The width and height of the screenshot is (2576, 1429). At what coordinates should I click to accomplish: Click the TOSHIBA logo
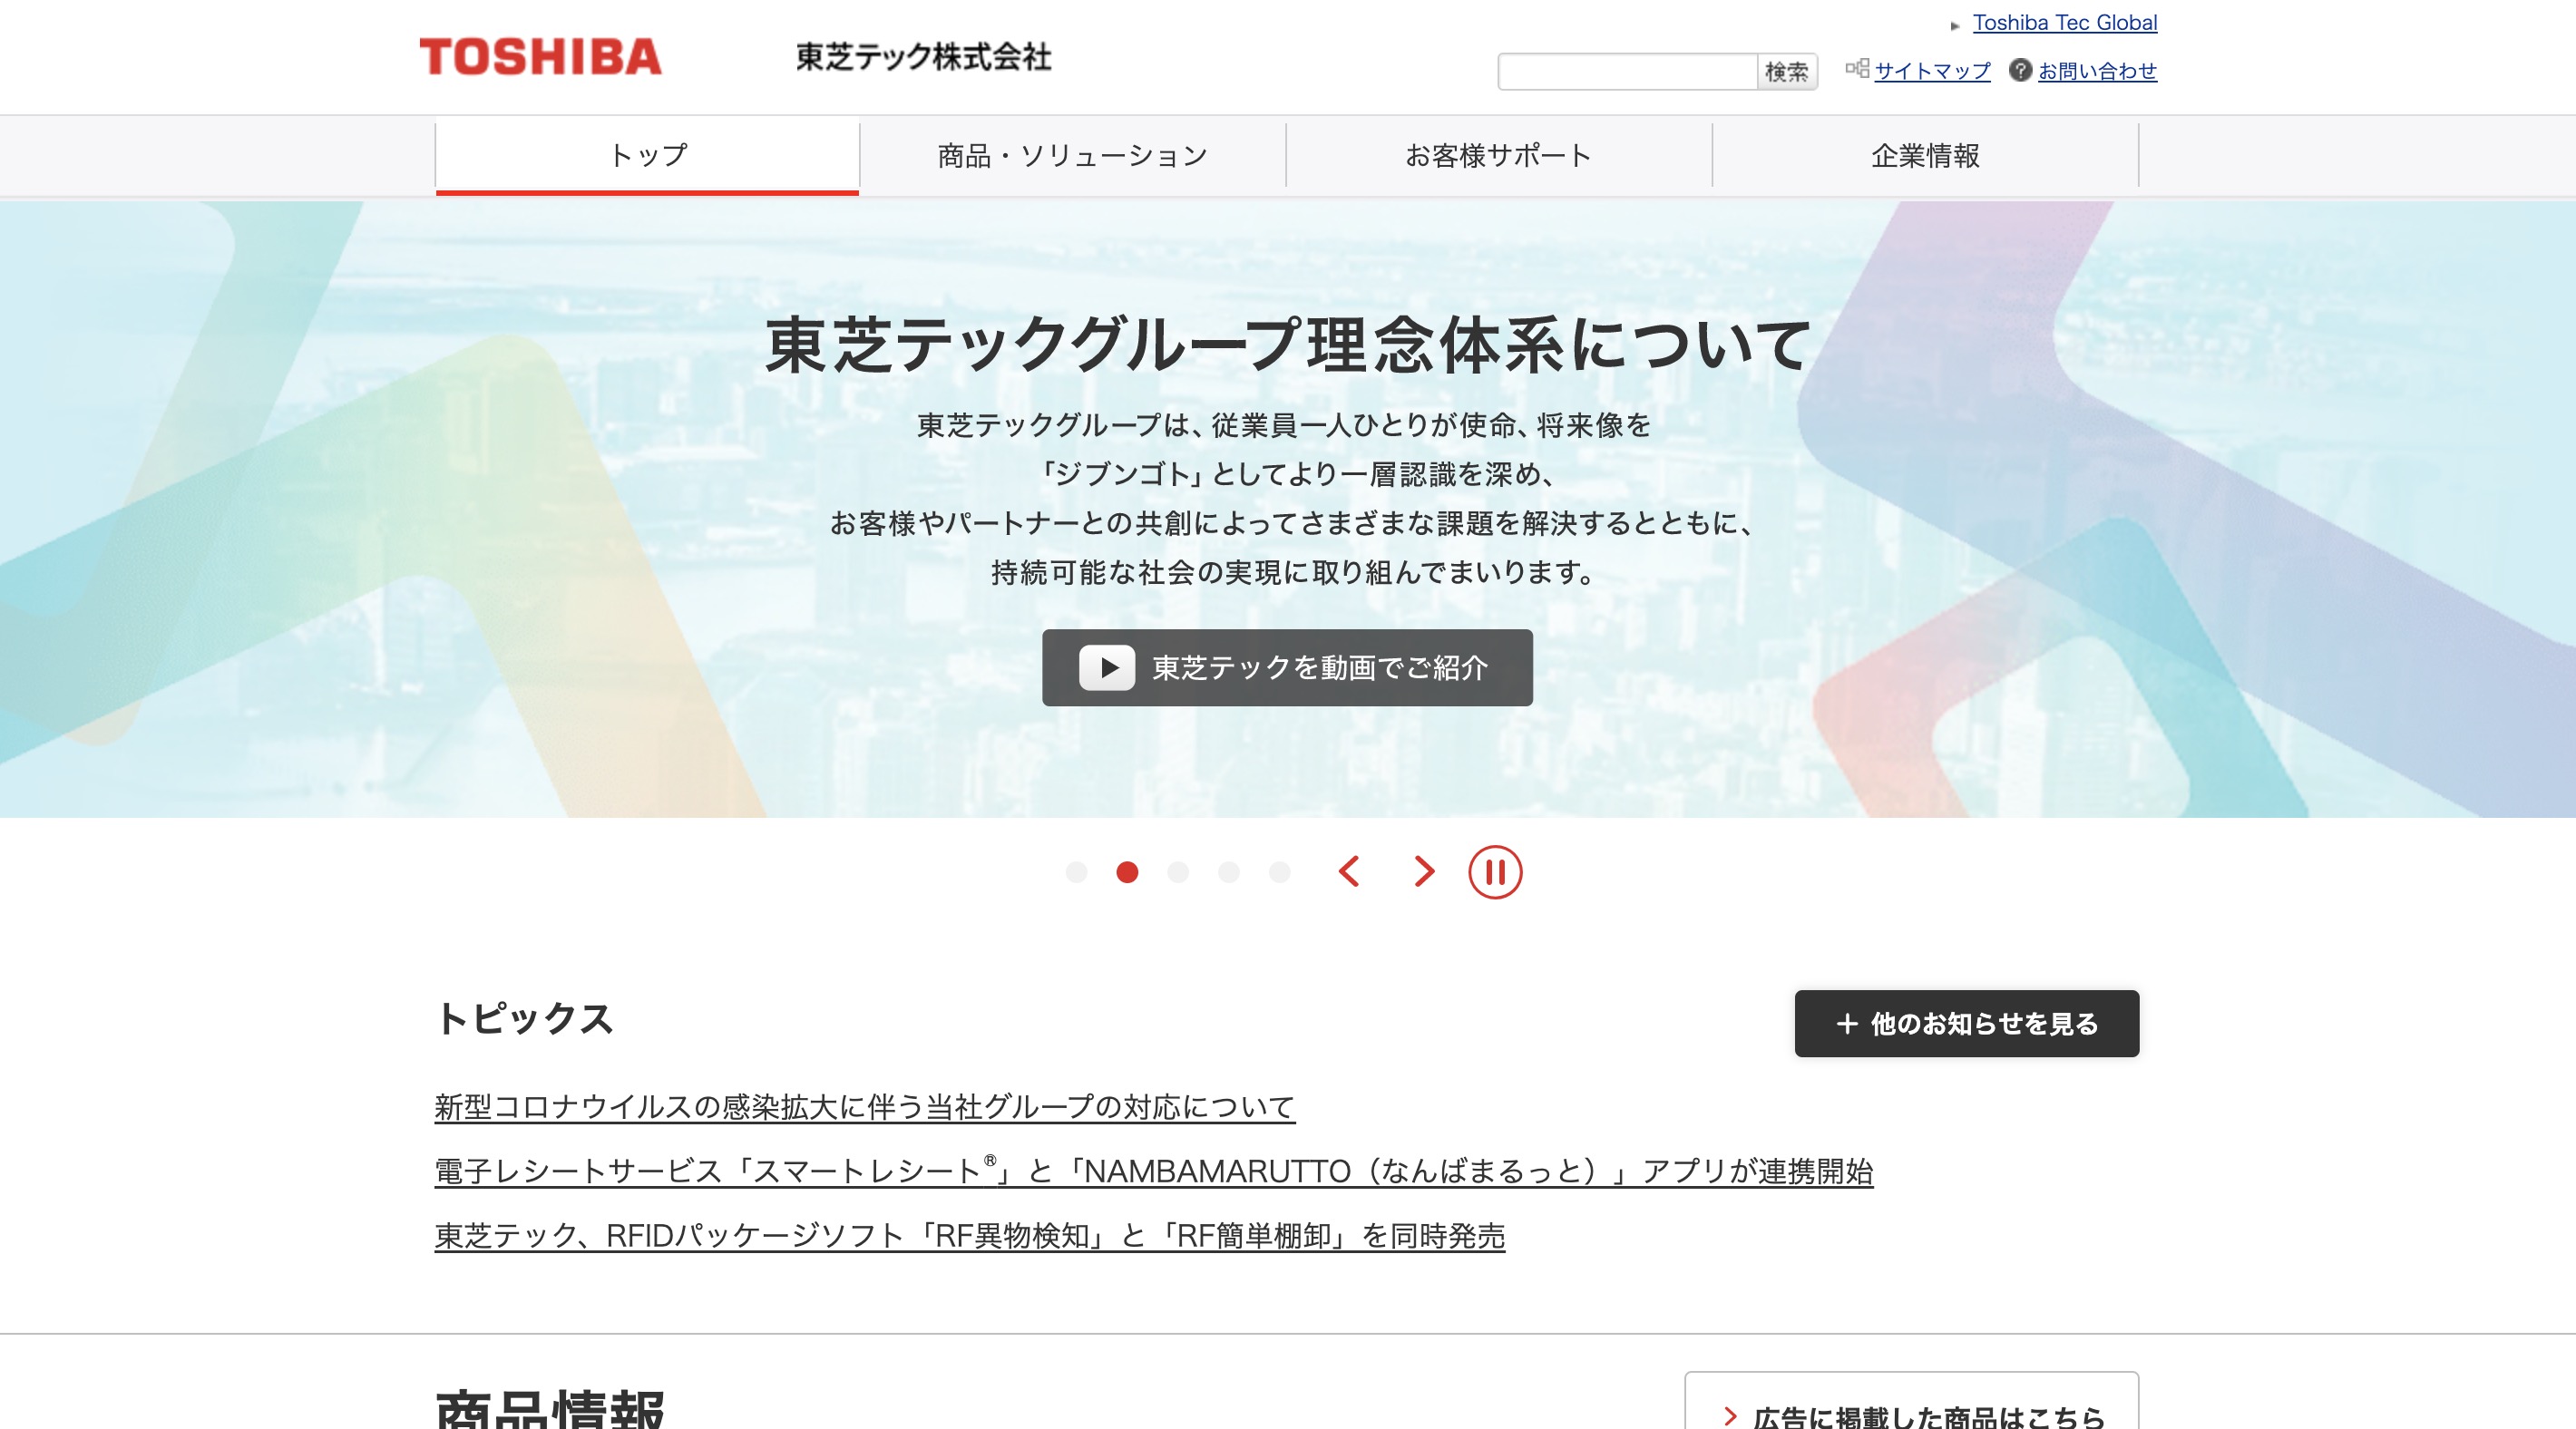point(540,57)
